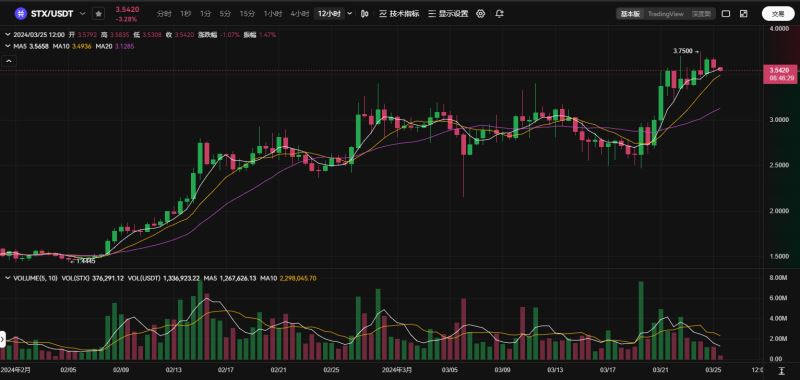Switch to the 1小时 interval
The image size is (800, 380).
click(x=272, y=14)
